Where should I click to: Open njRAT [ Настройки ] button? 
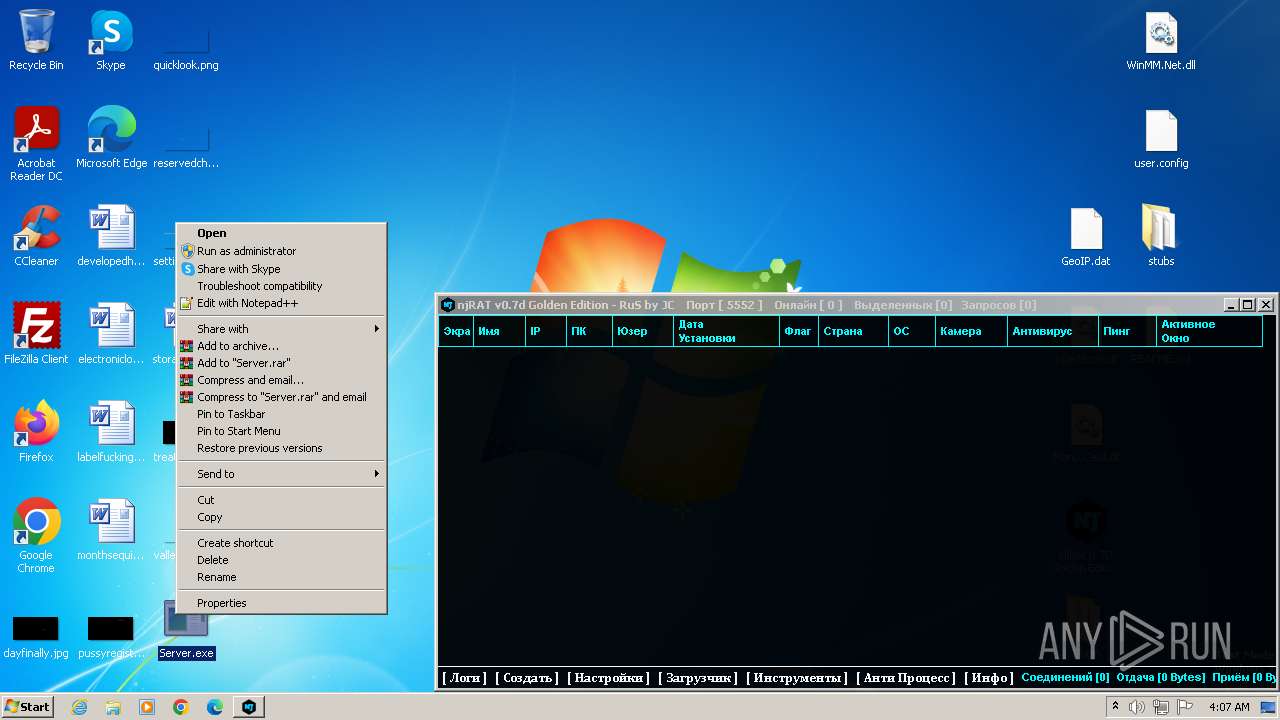coord(608,678)
